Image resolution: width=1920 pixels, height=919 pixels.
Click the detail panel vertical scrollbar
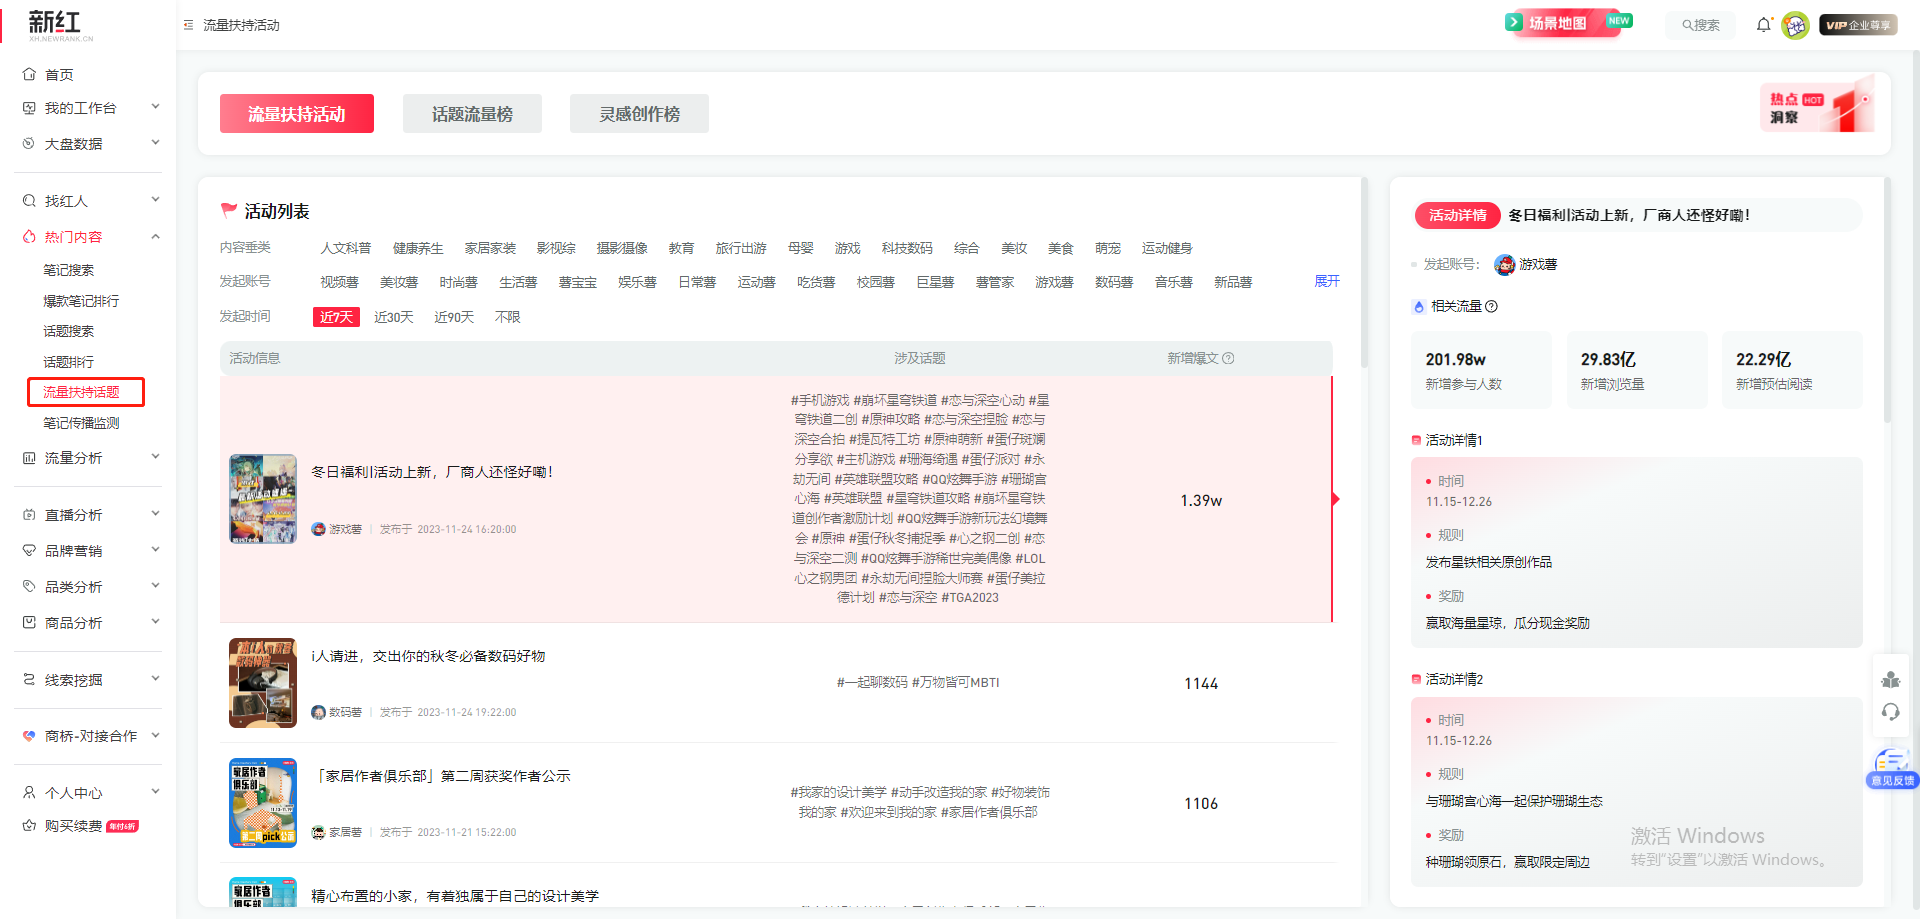pos(1887,300)
